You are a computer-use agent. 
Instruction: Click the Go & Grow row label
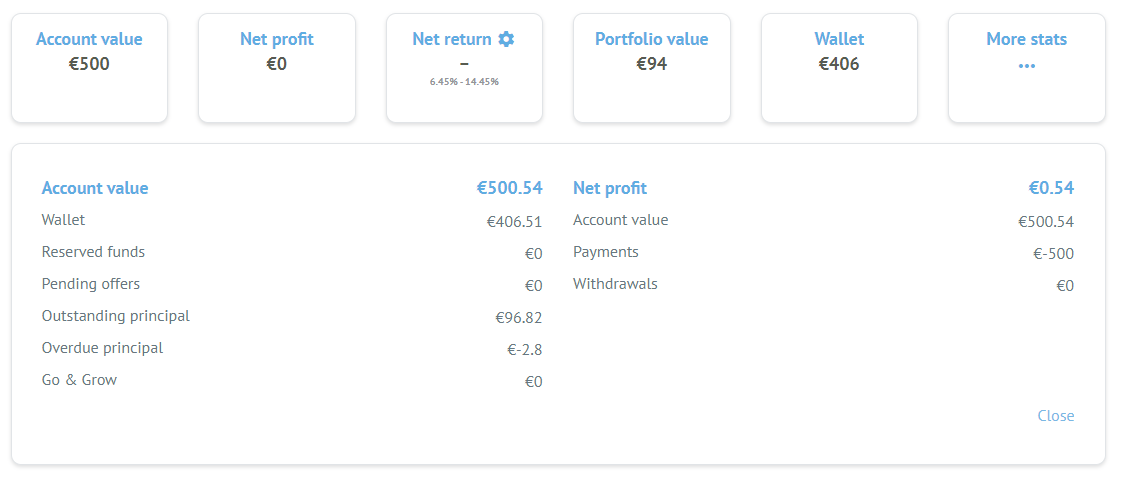(x=79, y=380)
